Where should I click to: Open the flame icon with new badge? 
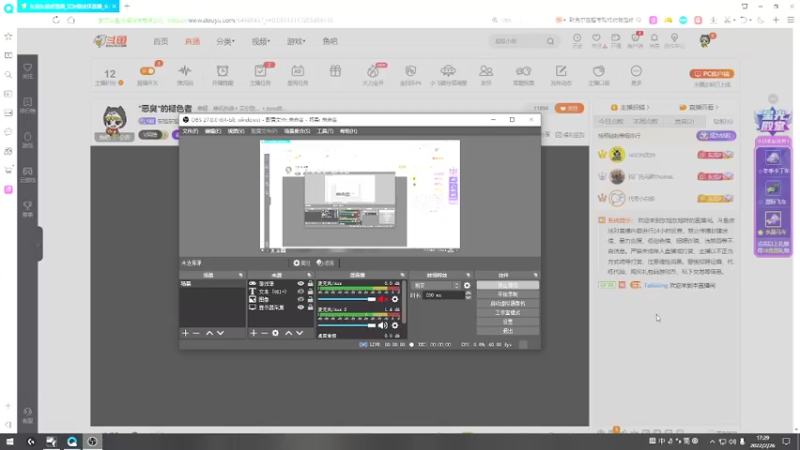[x=373, y=71]
